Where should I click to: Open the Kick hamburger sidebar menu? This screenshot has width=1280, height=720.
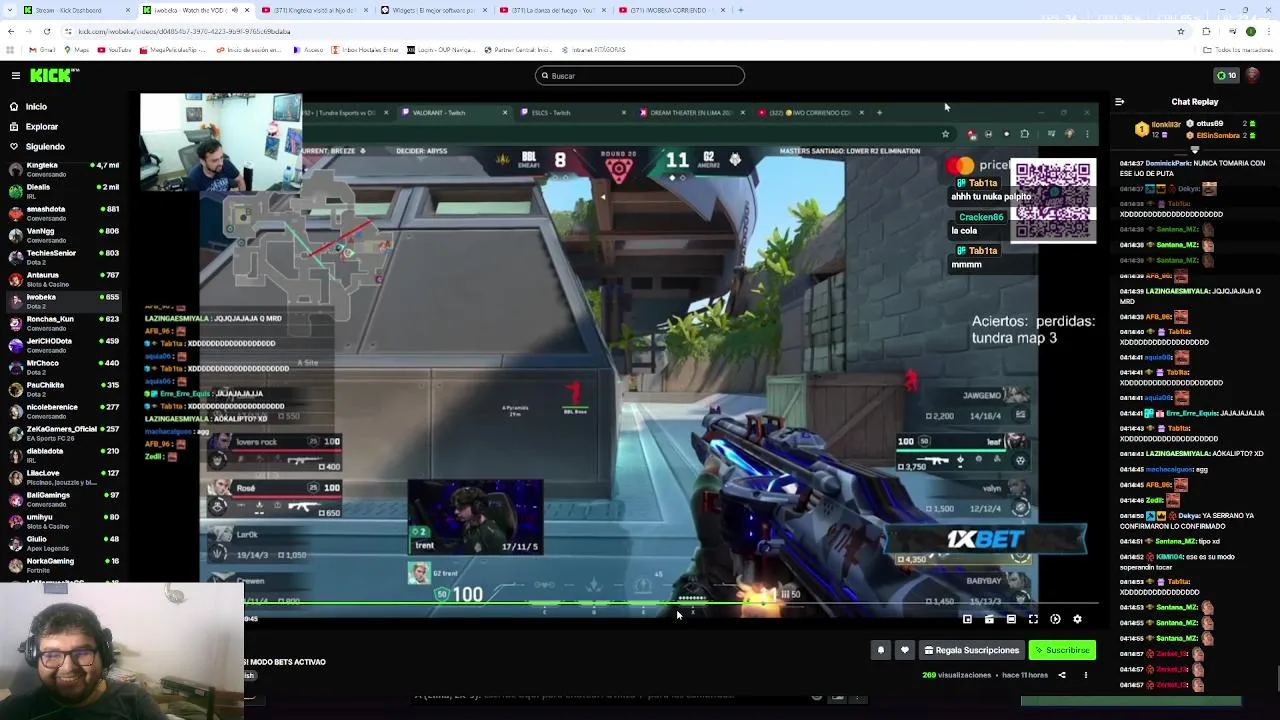tap(16, 76)
